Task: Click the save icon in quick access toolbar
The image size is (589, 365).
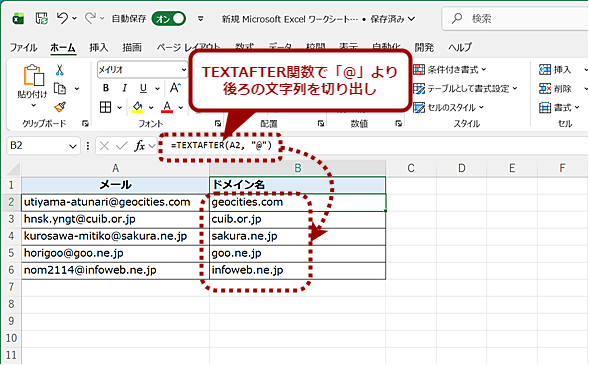Action: [x=41, y=18]
